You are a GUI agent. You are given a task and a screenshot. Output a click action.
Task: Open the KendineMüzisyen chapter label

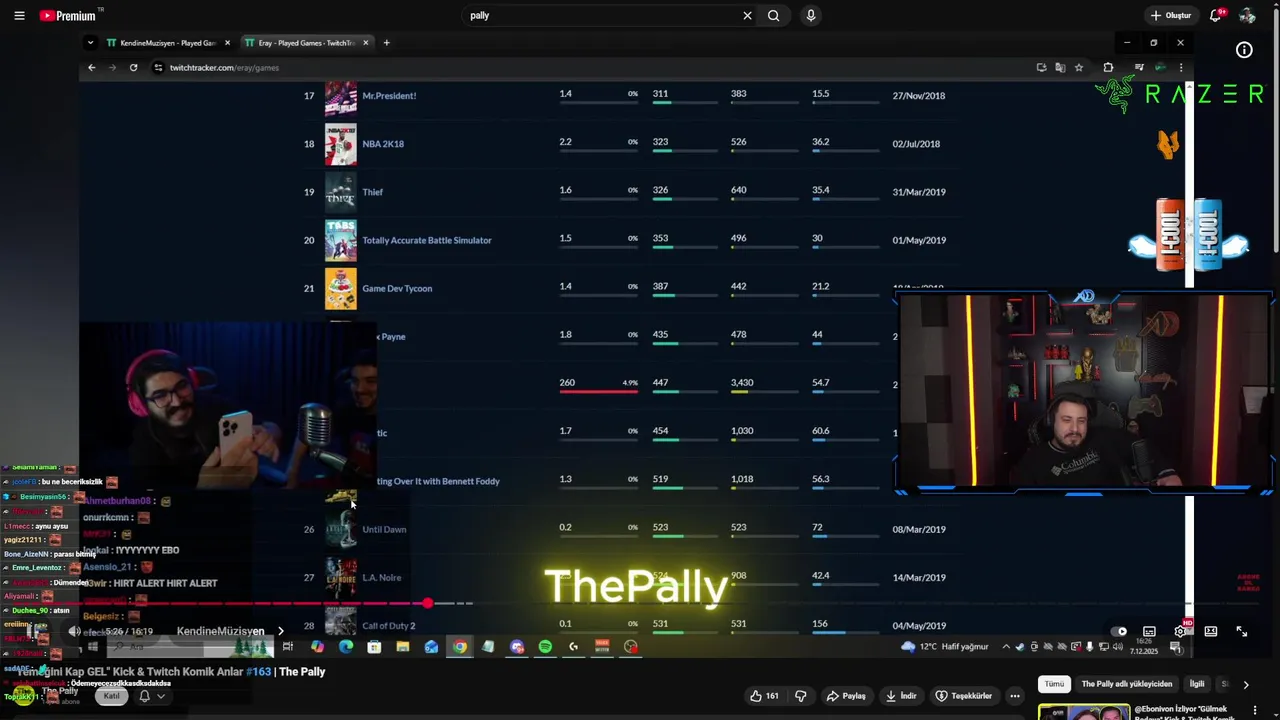(220, 631)
